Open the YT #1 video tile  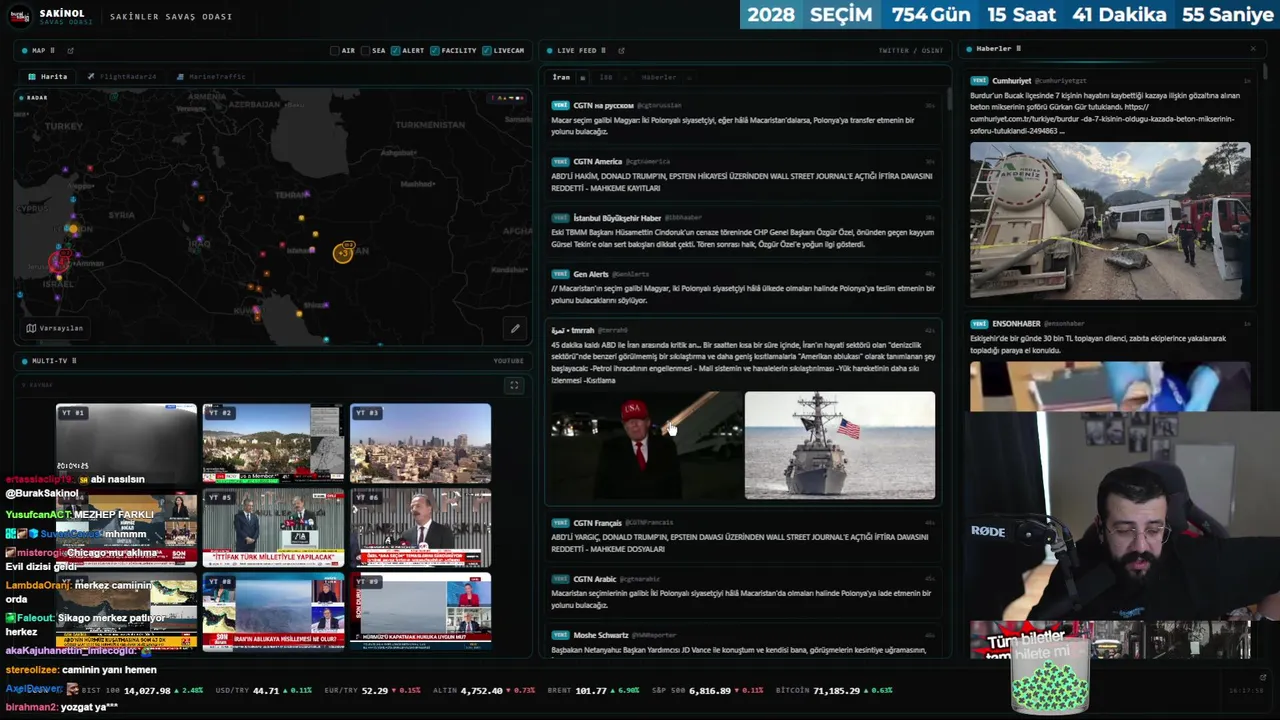coord(126,443)
